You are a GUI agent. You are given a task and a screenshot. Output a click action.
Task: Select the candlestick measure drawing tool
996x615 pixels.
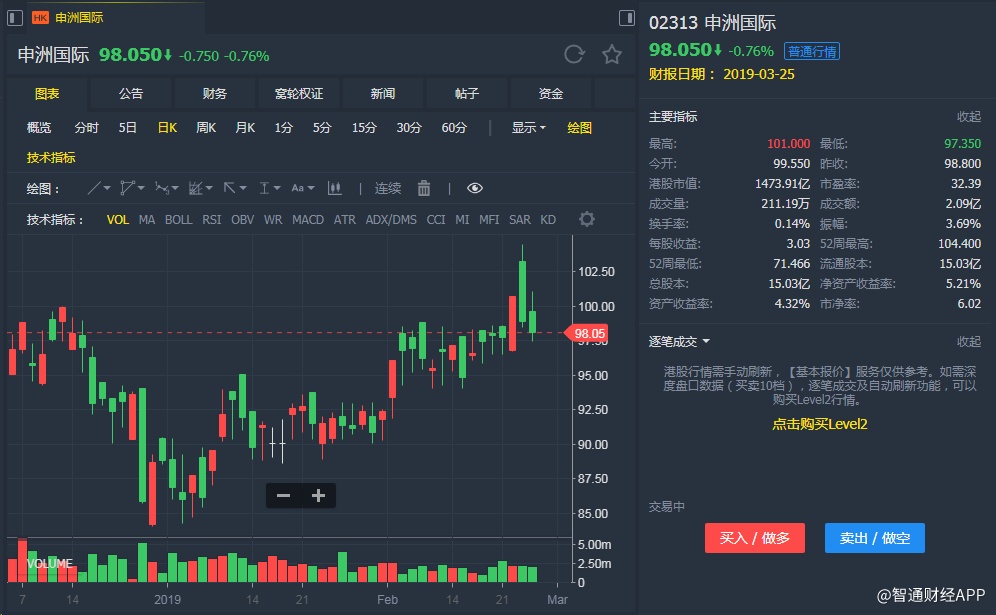pos(334,188)
